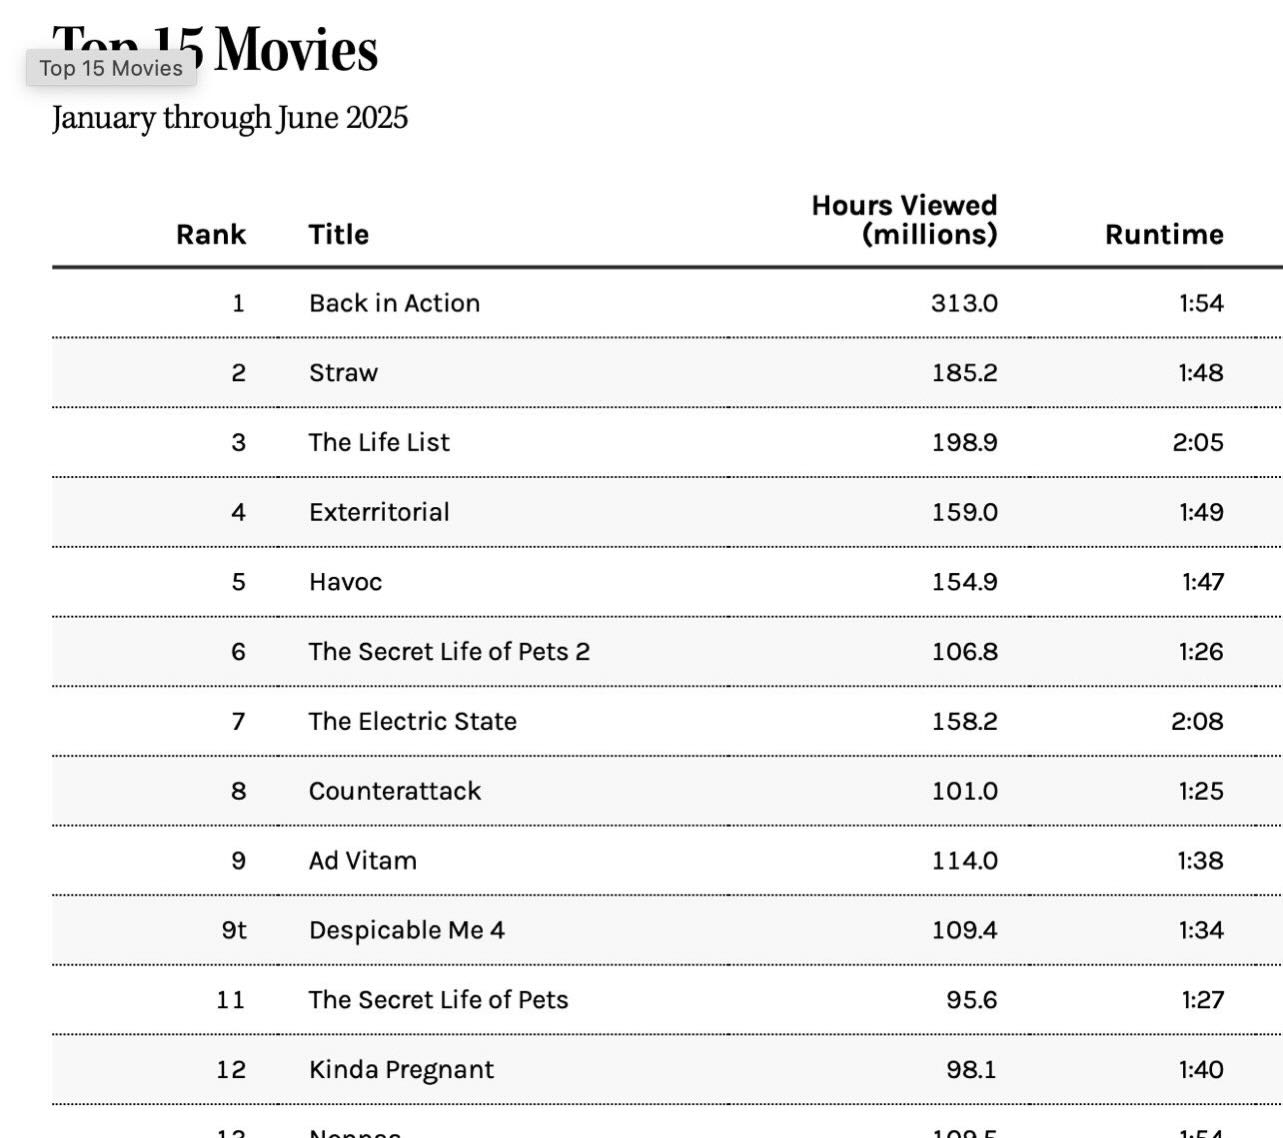This screenshot has width=1283, height=1138.
Task: Click the Title column header
Action: click(x=339, y=234)
